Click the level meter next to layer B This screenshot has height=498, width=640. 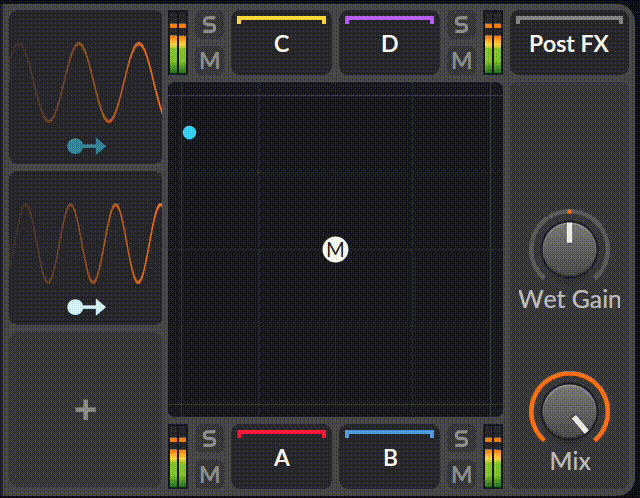493,456
